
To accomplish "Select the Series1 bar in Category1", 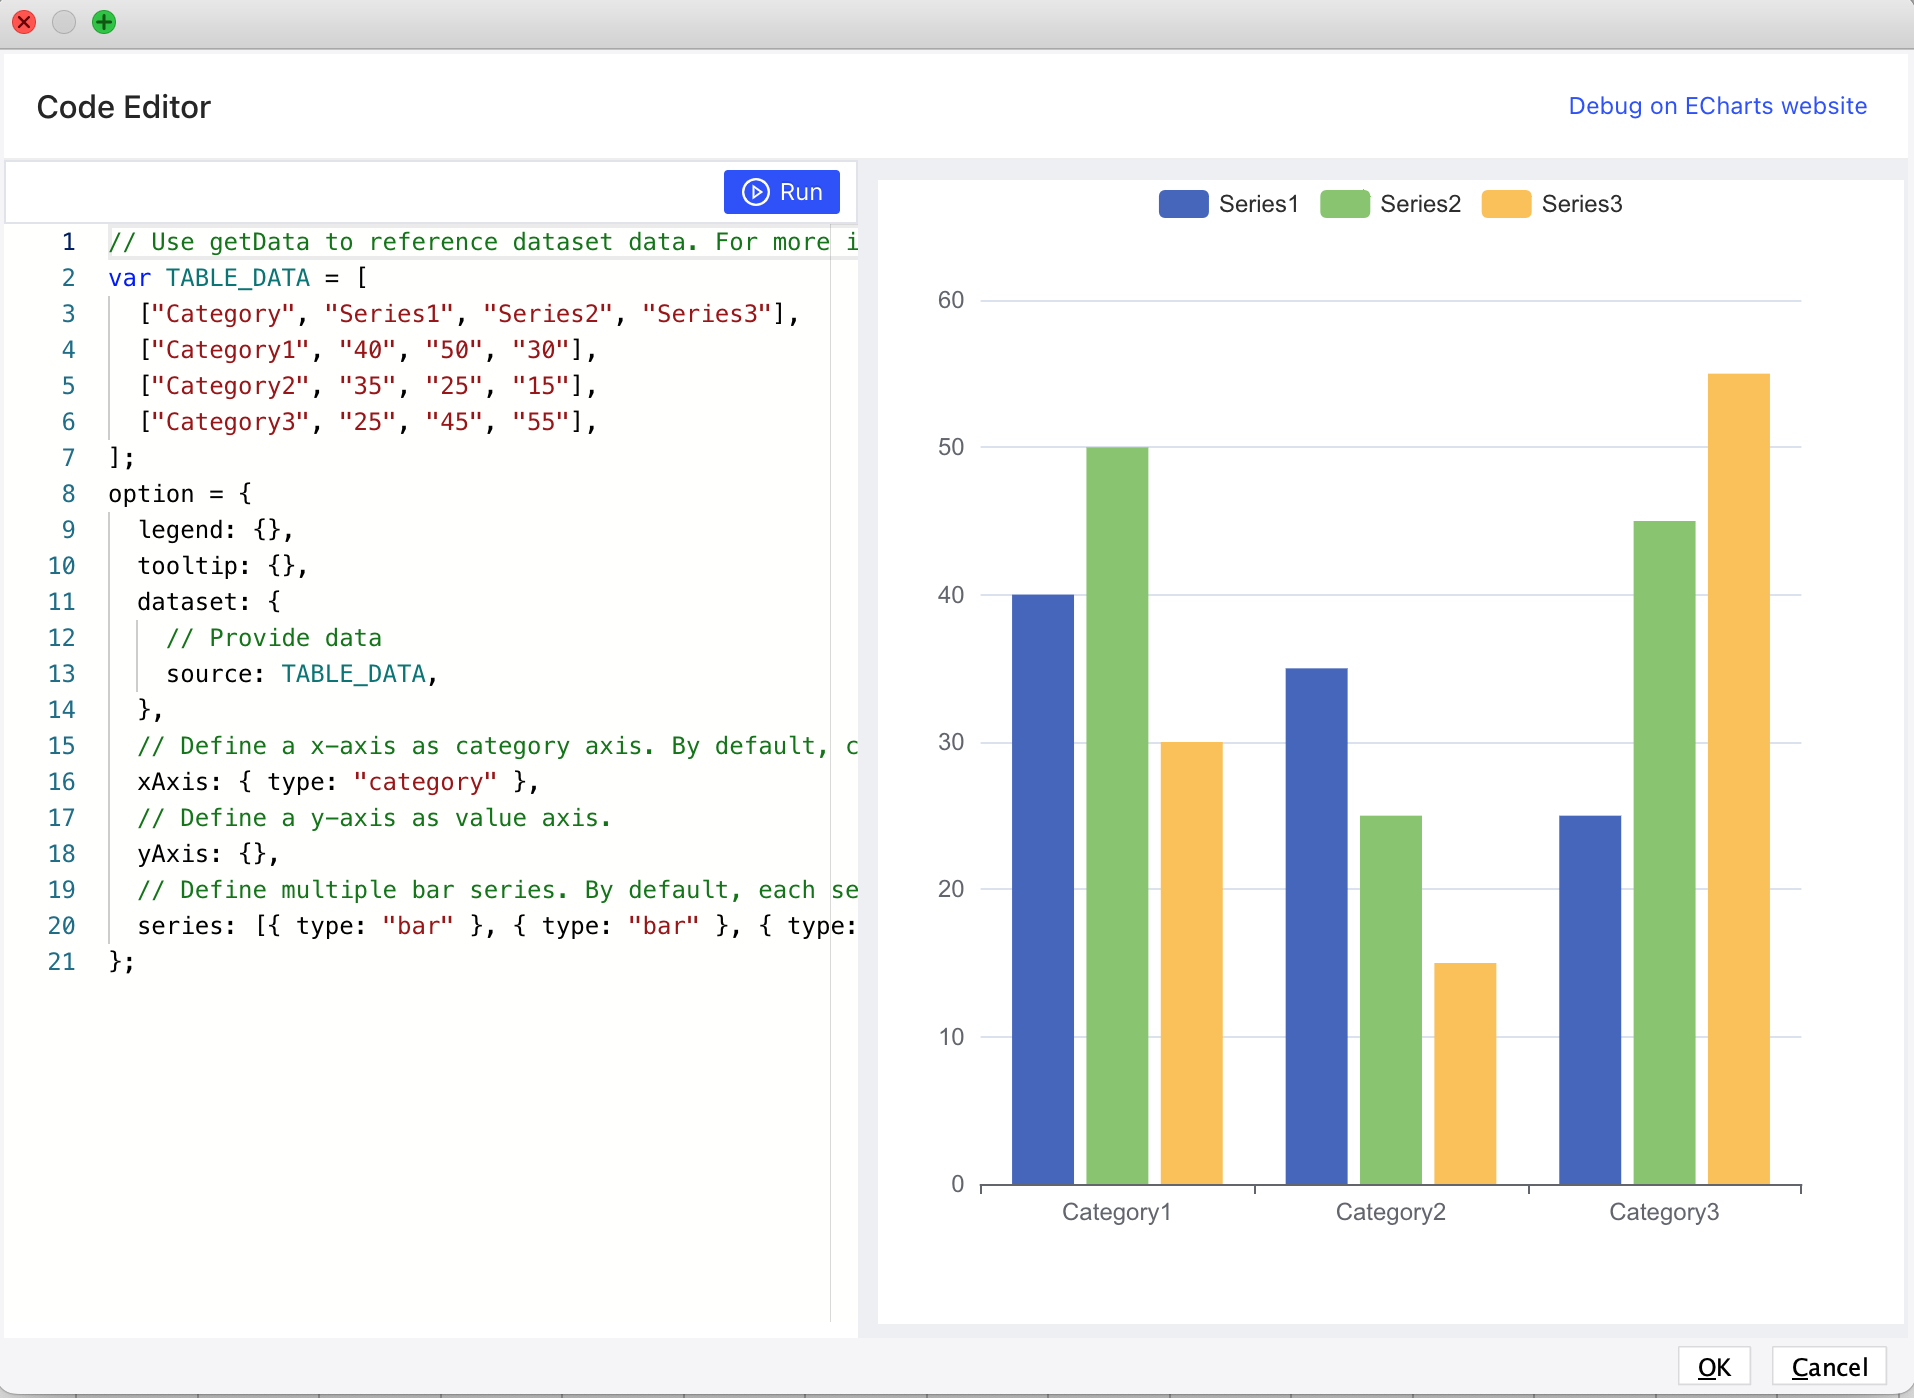I will coord(1042,889).
